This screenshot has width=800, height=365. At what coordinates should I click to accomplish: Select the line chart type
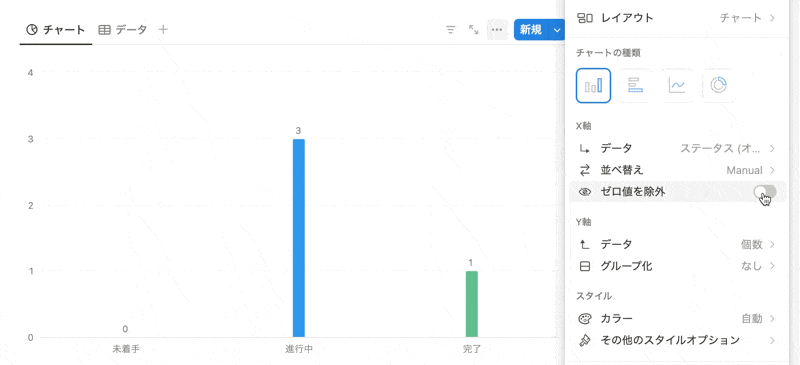coord(677,86)
